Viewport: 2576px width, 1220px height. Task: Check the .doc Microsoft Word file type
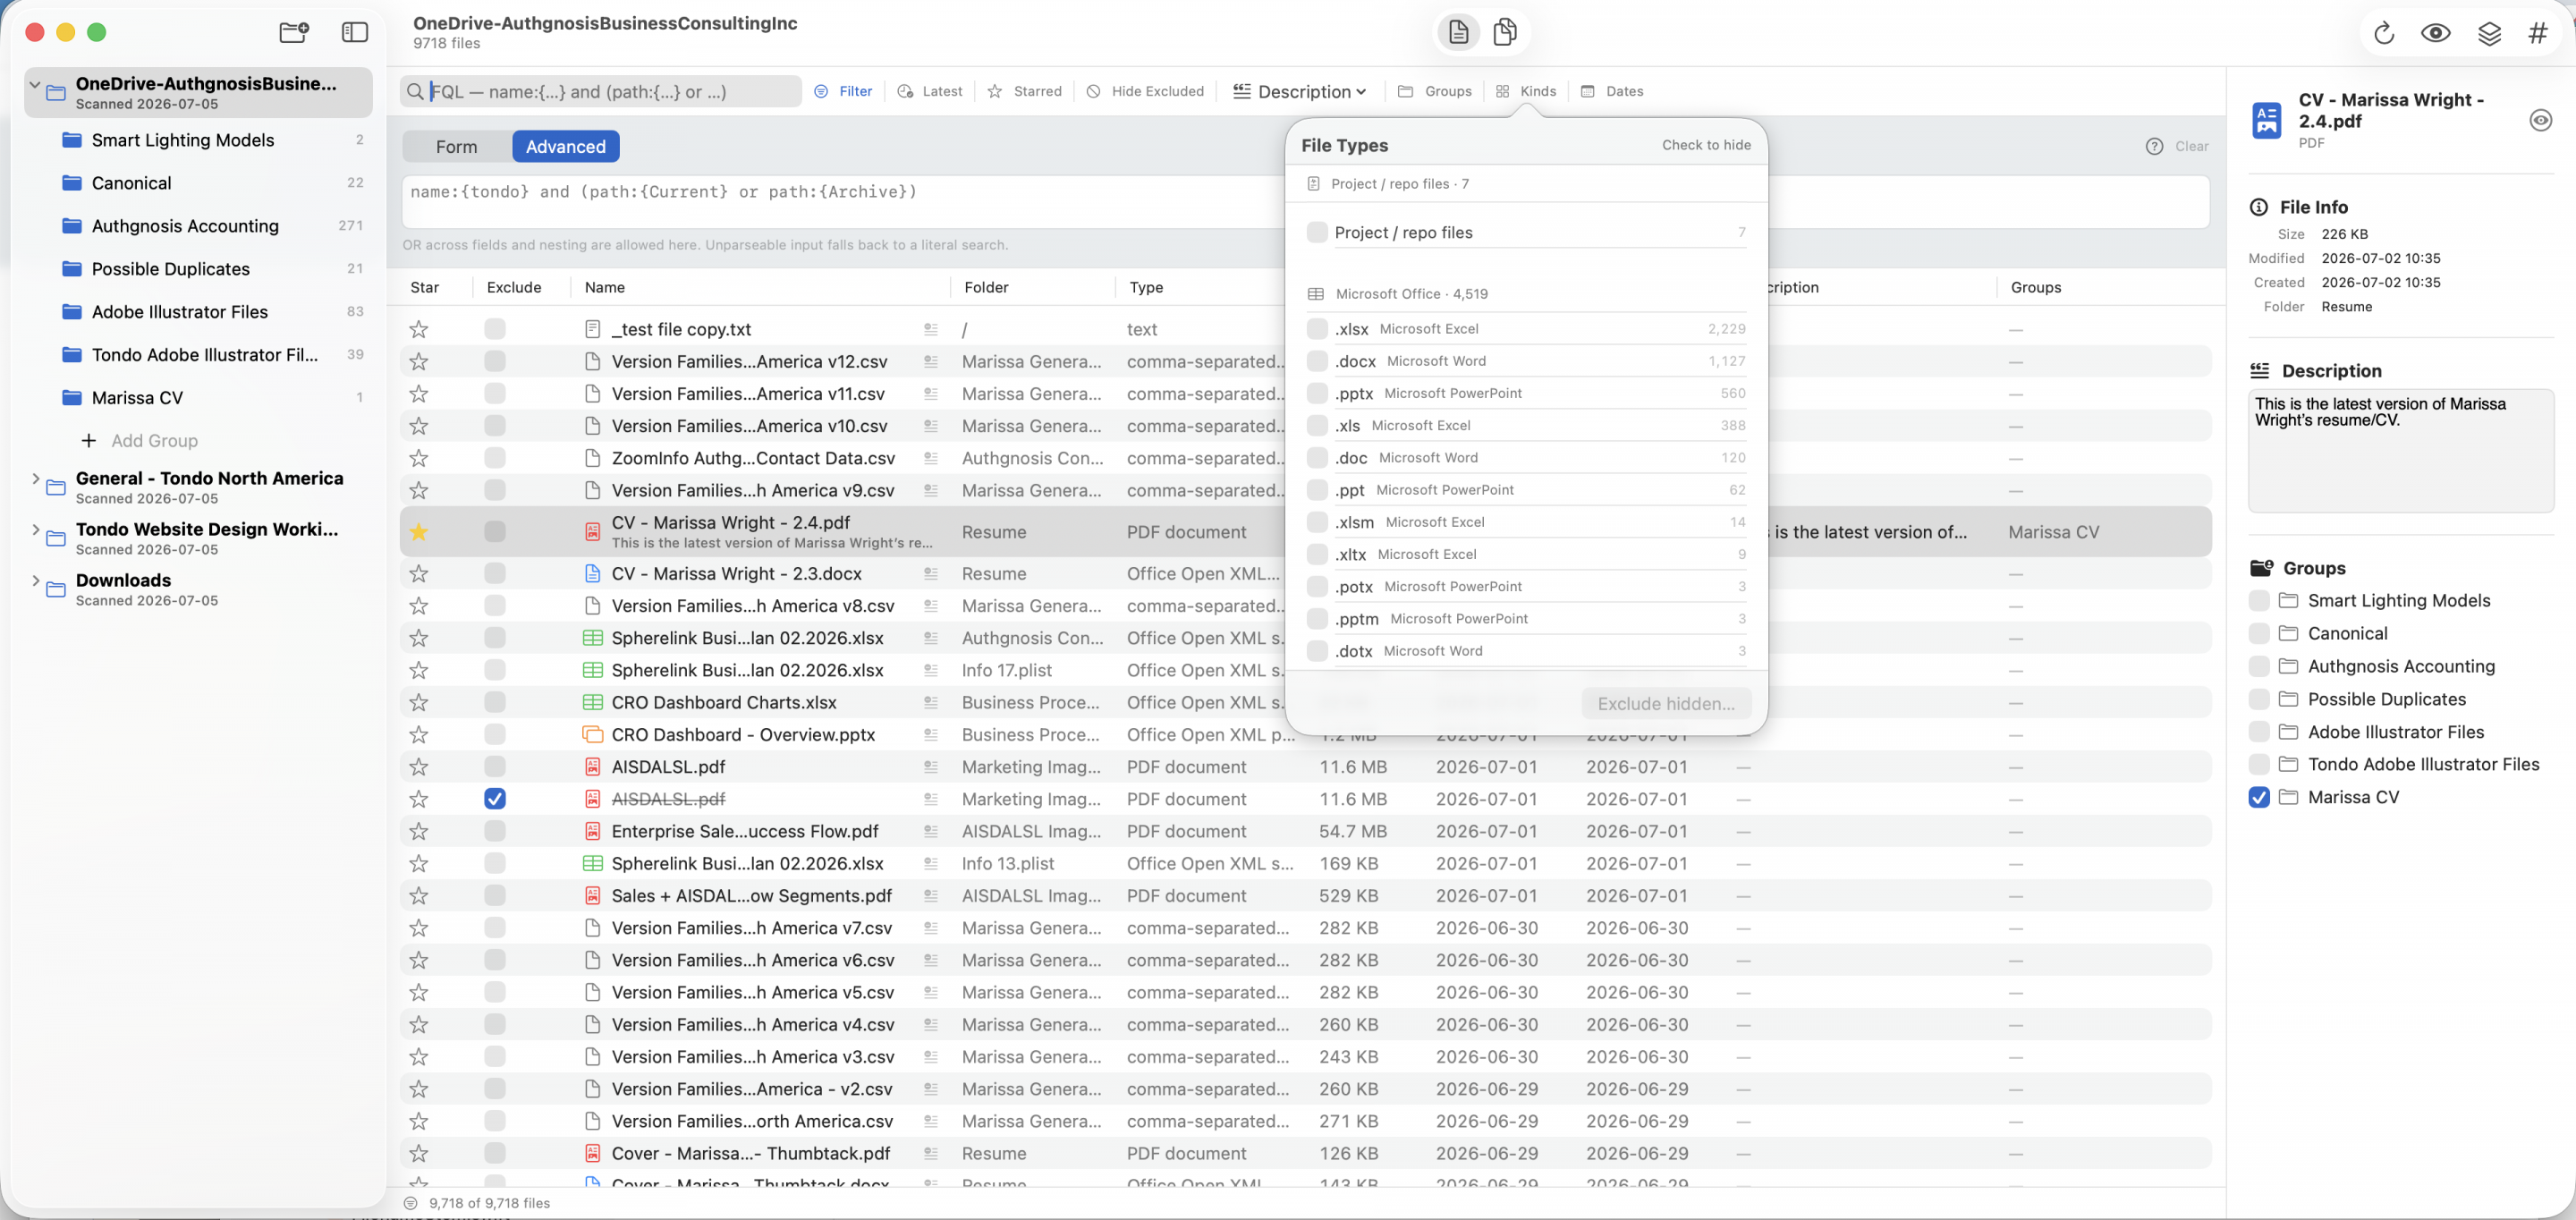pyautogui.click(x=1317, y=458)
